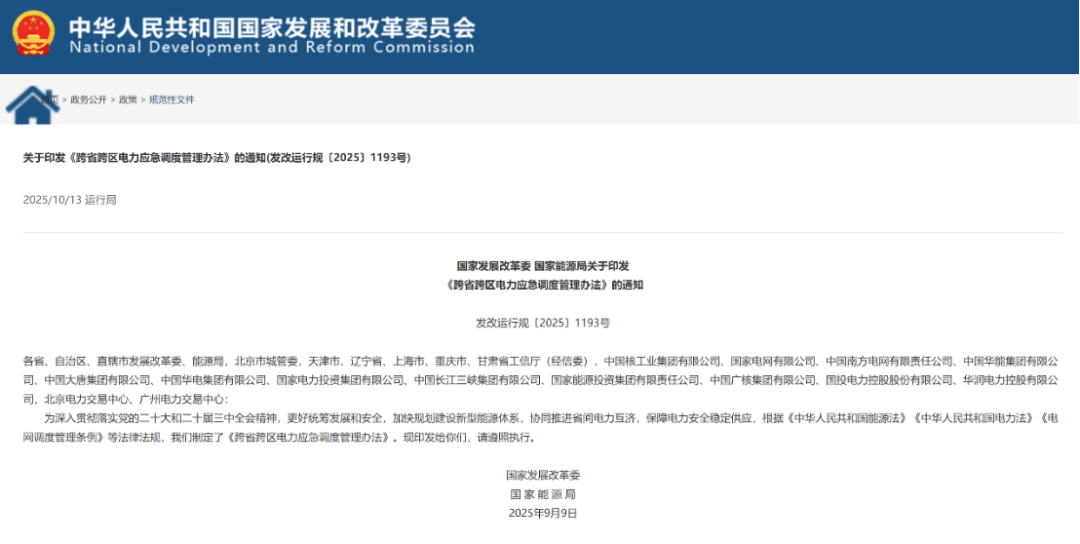This screenshot has width=1080, height=544.
Task: Click National Development and Reform Commission English title
Action: [272, 48]
